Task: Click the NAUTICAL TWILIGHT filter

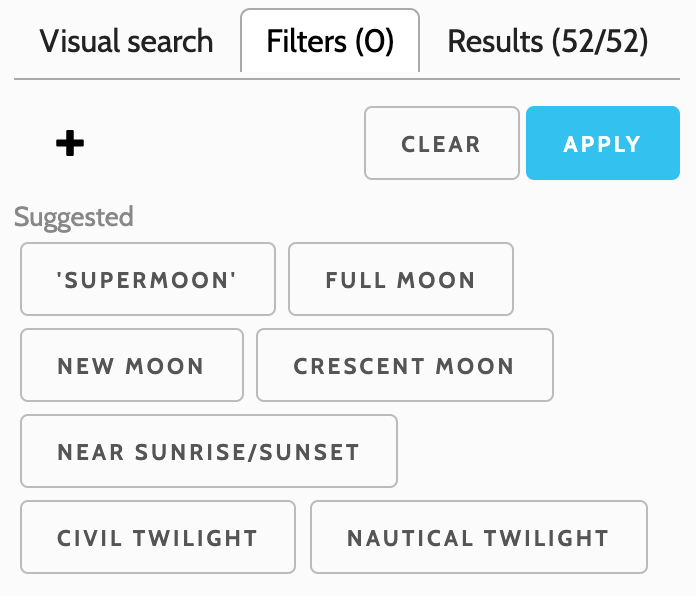Action: (478, 537)
